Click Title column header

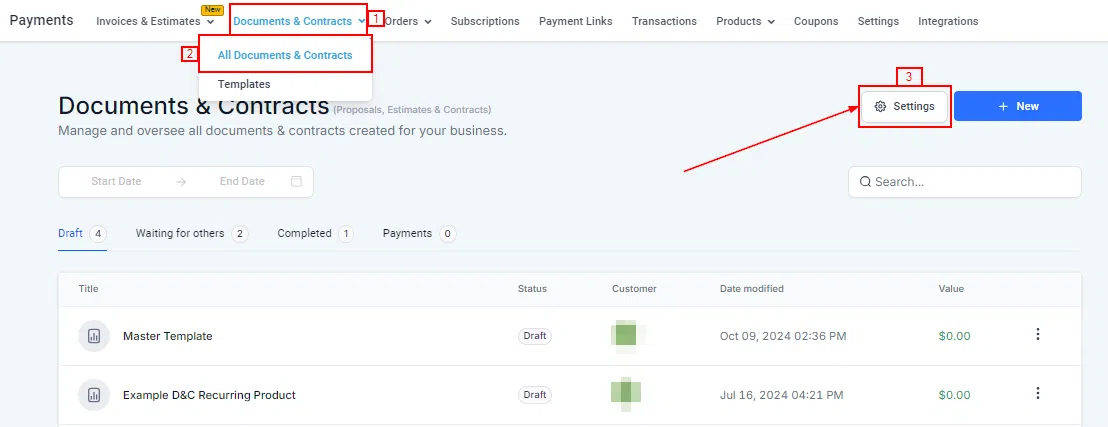click(88, 288)
